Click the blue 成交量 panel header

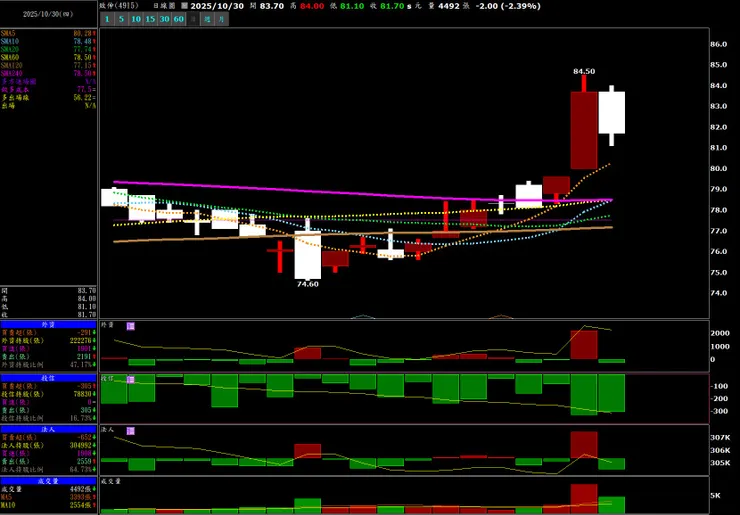48,481
